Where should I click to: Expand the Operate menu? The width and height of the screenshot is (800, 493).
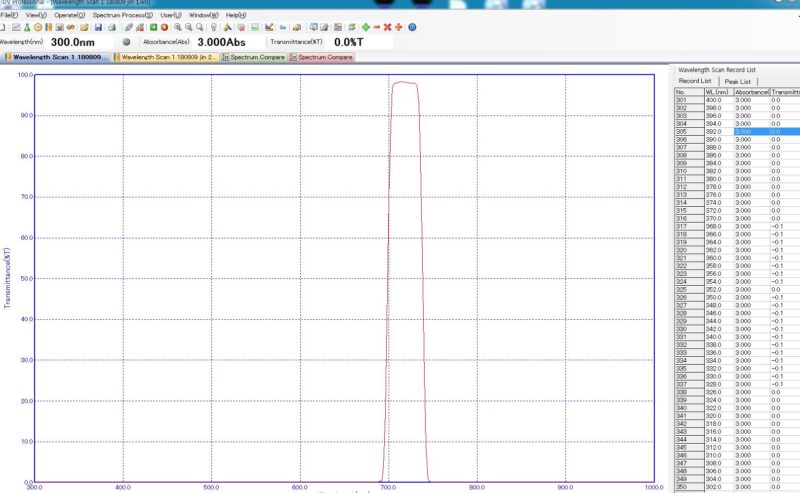coord(68,15)
